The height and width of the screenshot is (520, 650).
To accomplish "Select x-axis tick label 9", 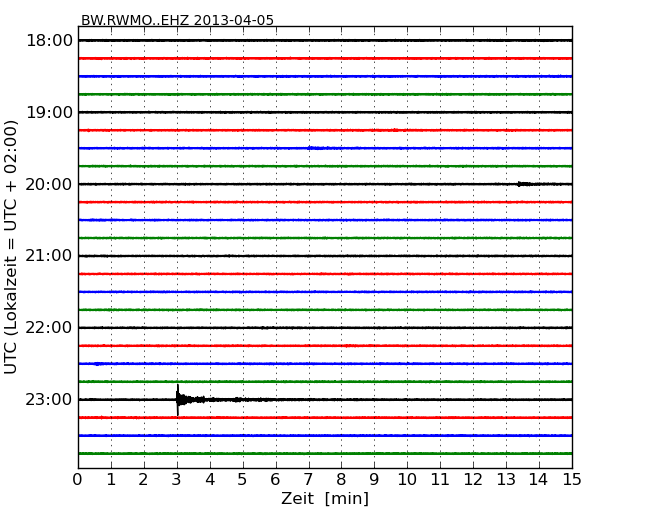I will pos(374,479).
